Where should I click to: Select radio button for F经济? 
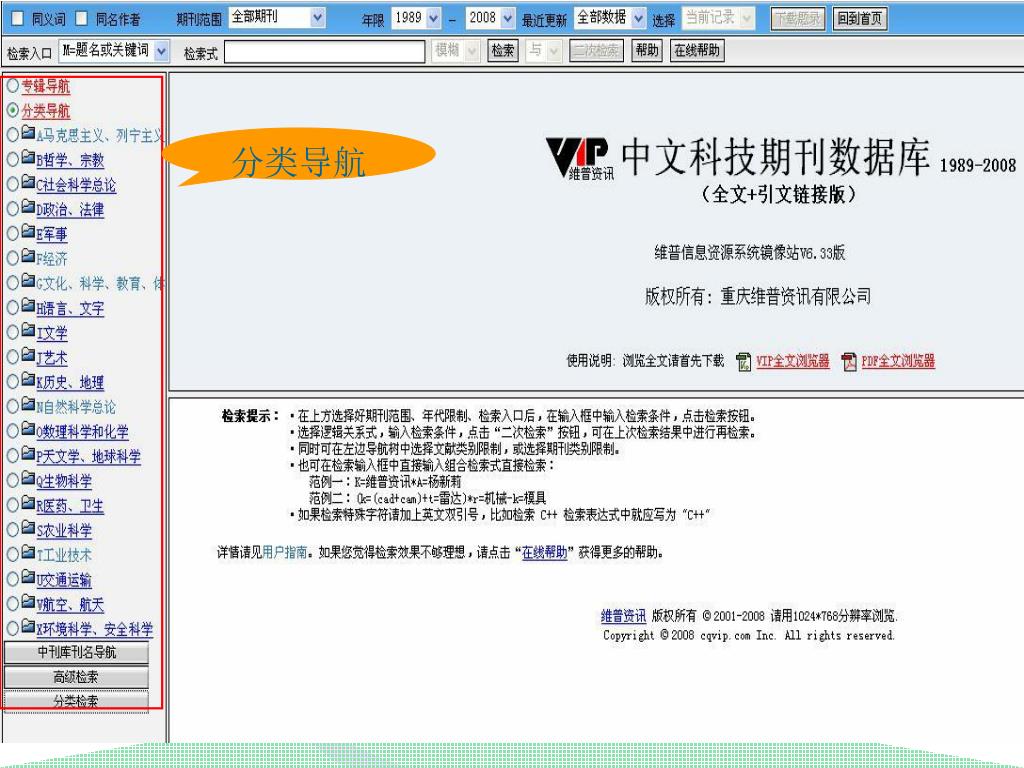(x=12, y=258)
